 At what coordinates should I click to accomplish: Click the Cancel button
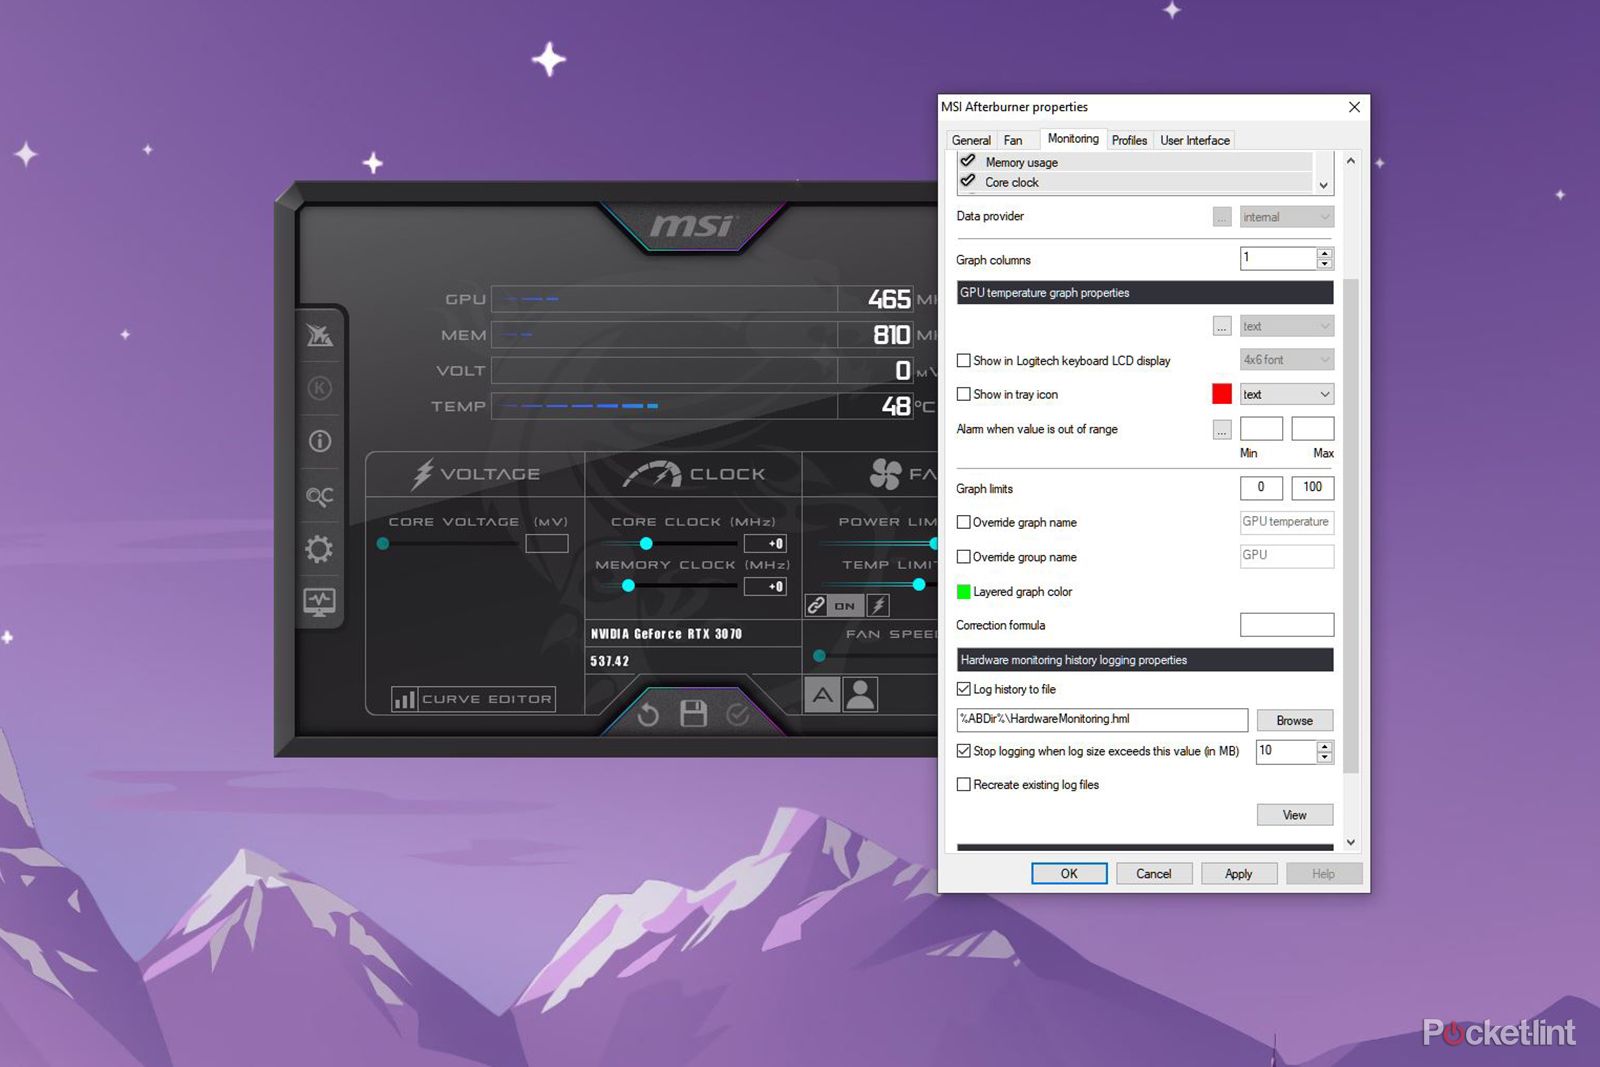pos(1154,873)
